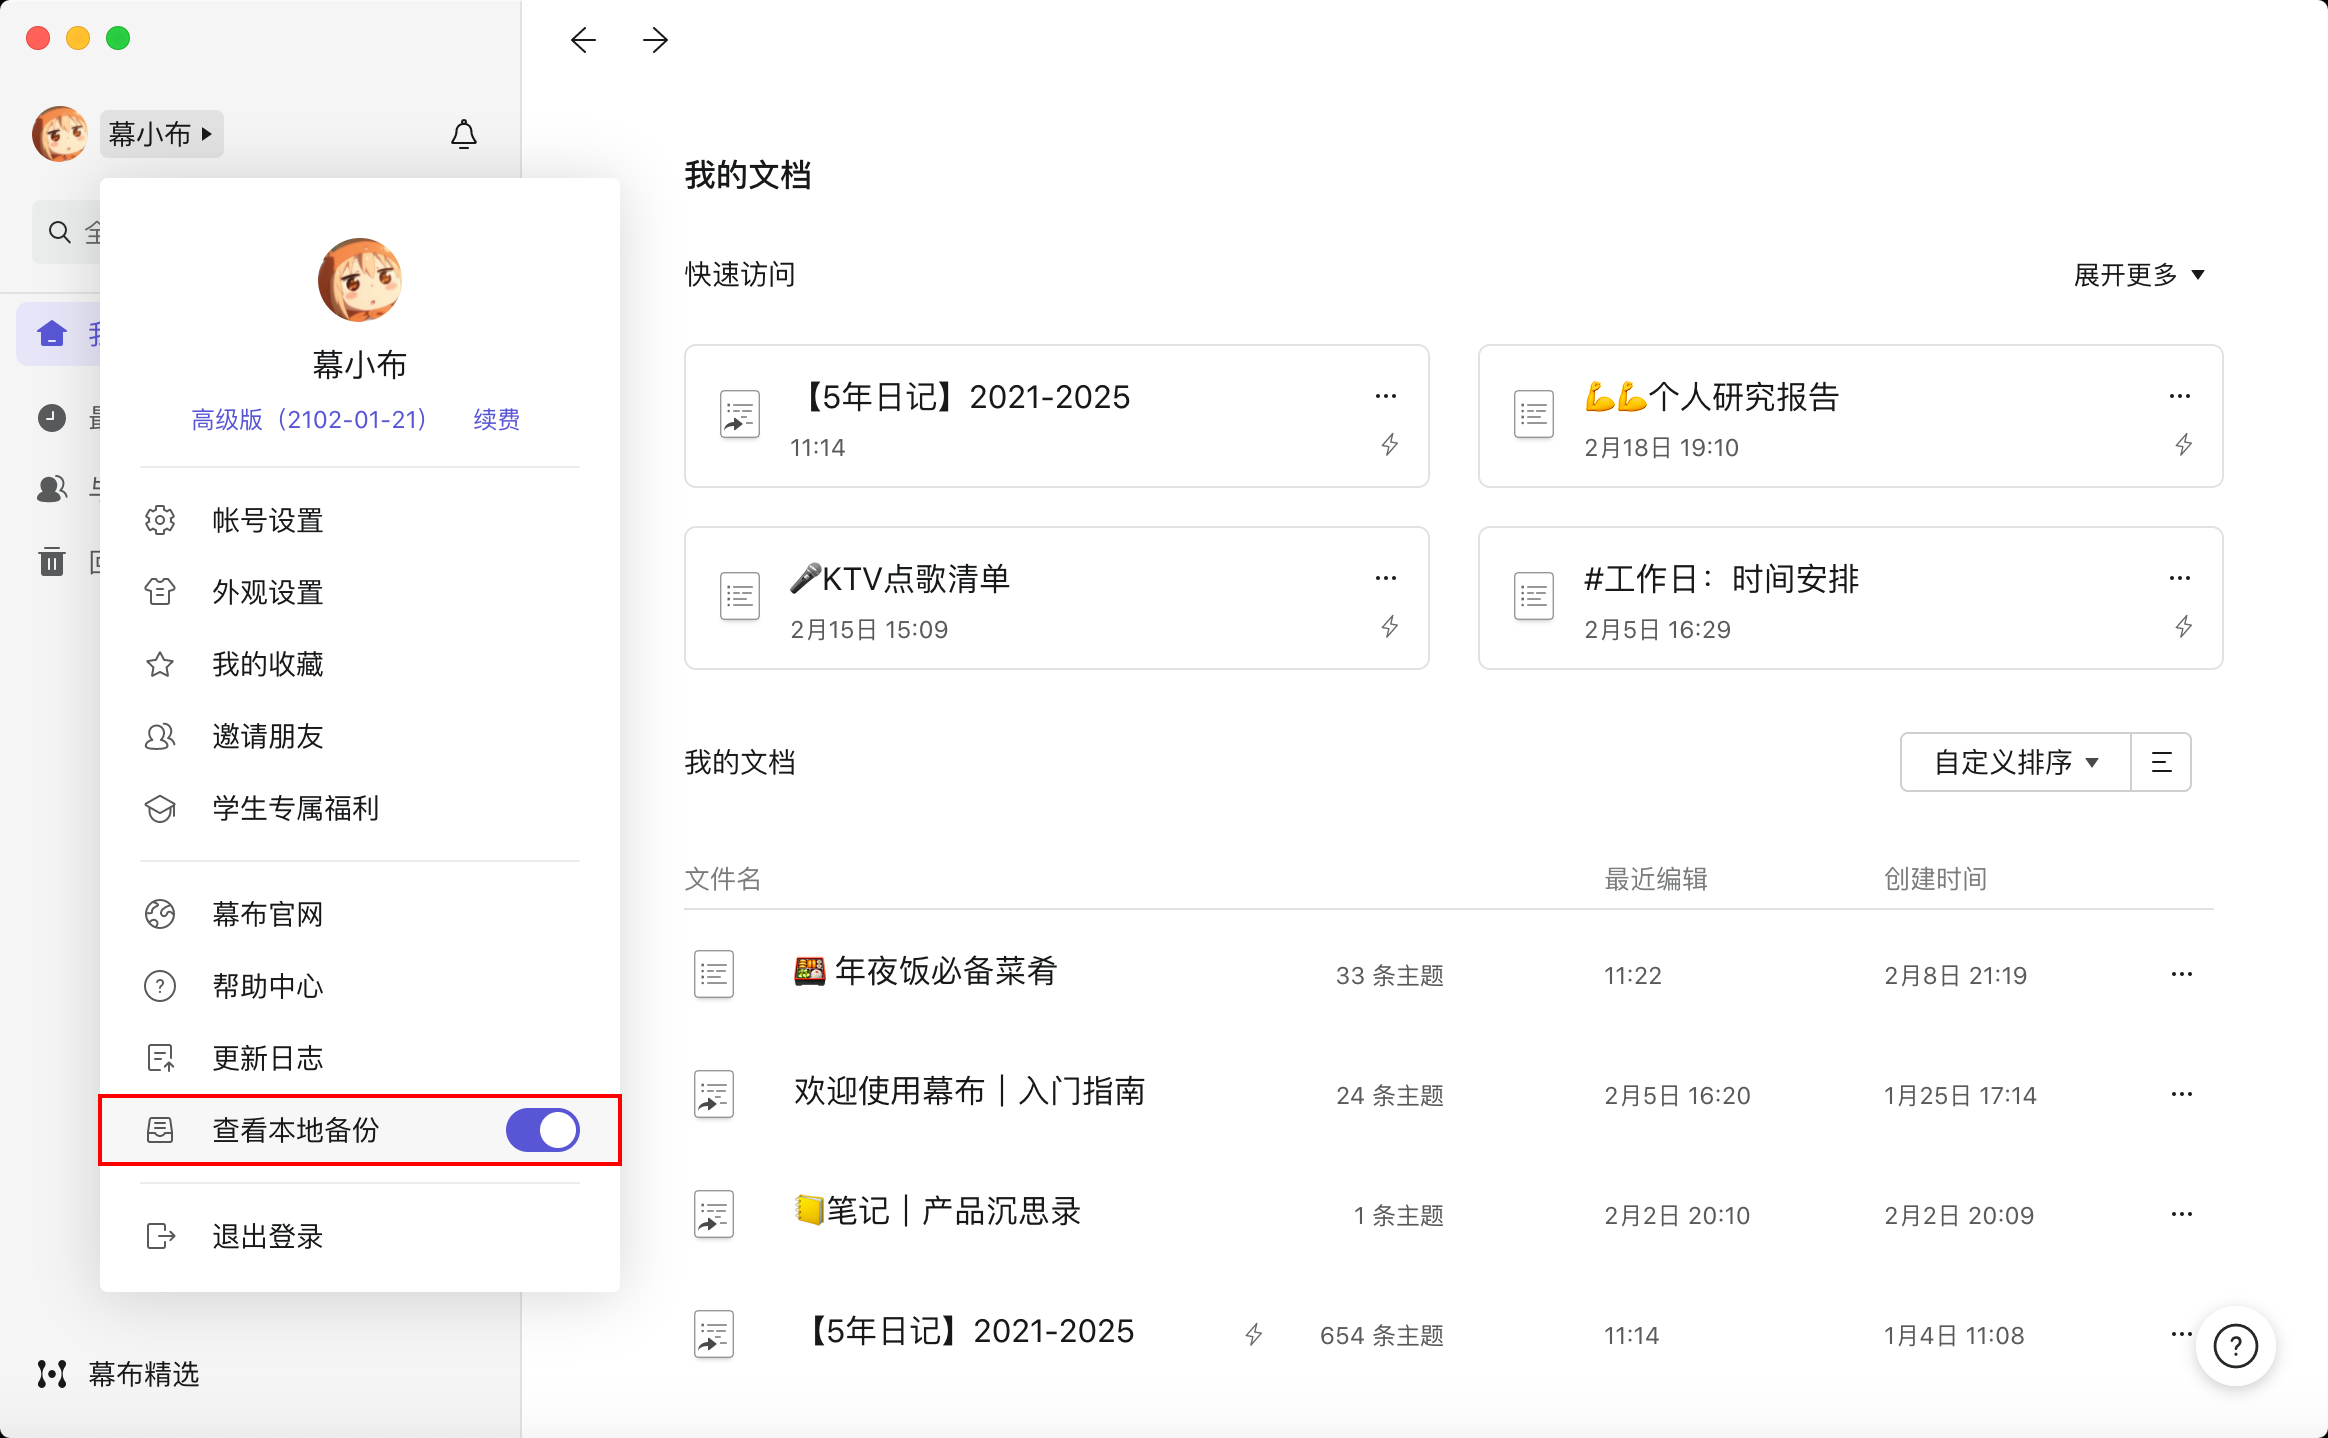Image resolution: width=2328 pixels, height=1438 pixels.
Task: Click the 创建时间 column header
Action: pos(1936,879)
